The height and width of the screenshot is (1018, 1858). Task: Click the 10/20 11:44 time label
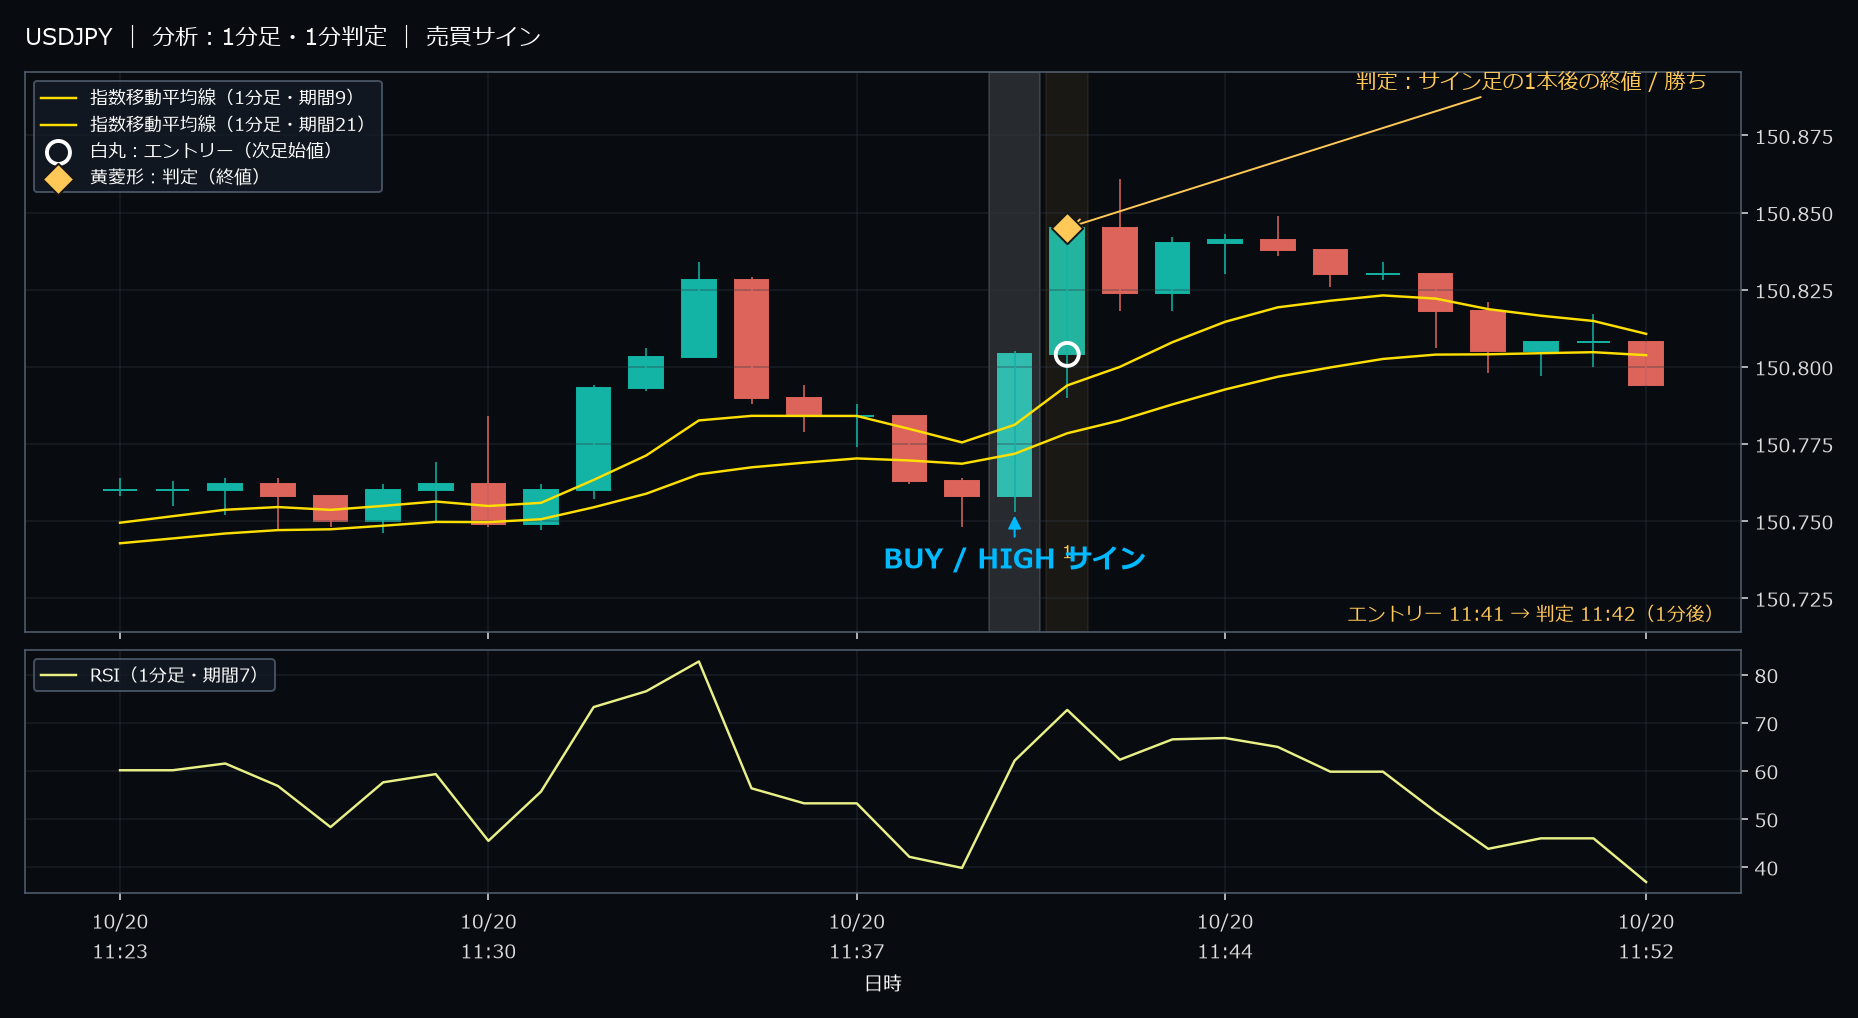tap(1225, 936)
